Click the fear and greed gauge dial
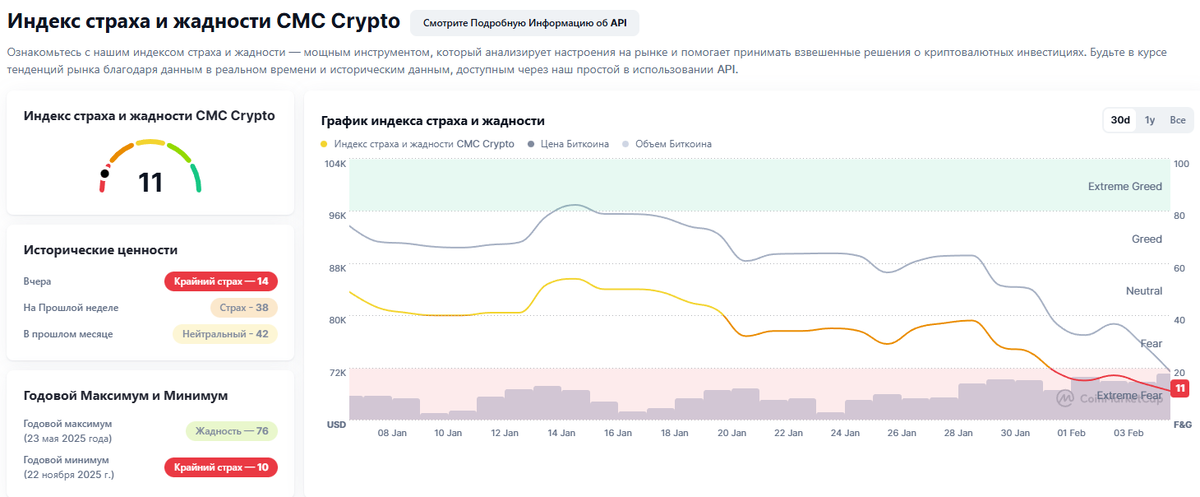The image size is (1200, 497). click(150, 165)
